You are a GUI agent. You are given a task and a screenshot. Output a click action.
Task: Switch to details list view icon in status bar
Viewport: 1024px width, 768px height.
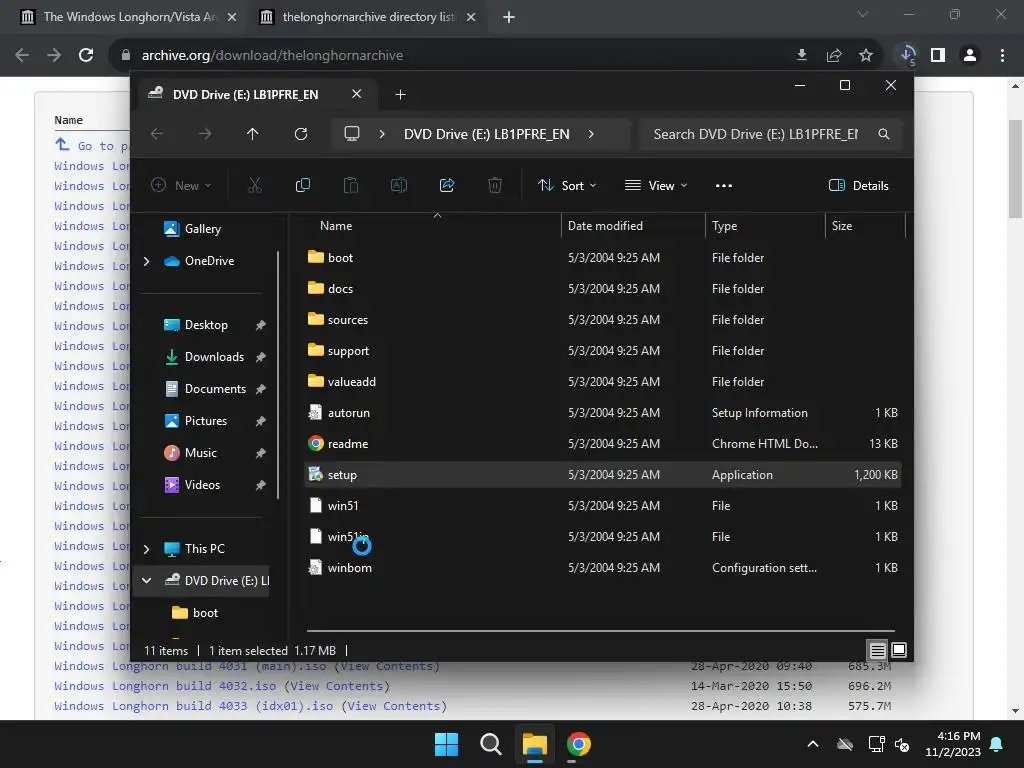[877, 650]
